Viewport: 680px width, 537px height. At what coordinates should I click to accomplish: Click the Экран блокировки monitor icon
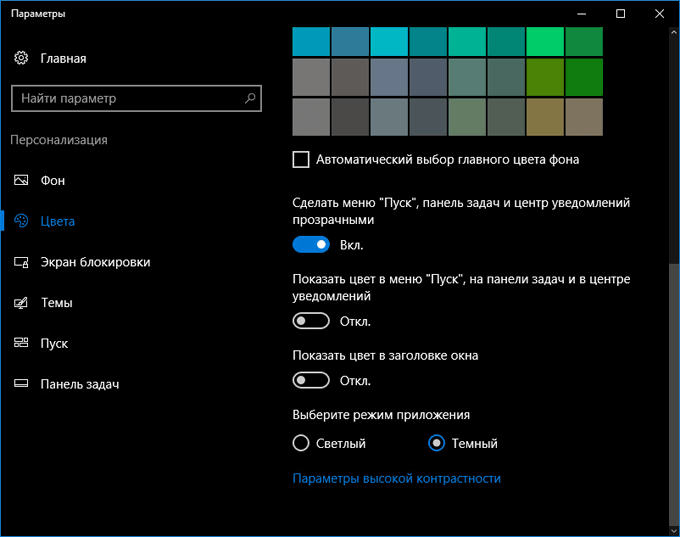(x=22, y=262)
